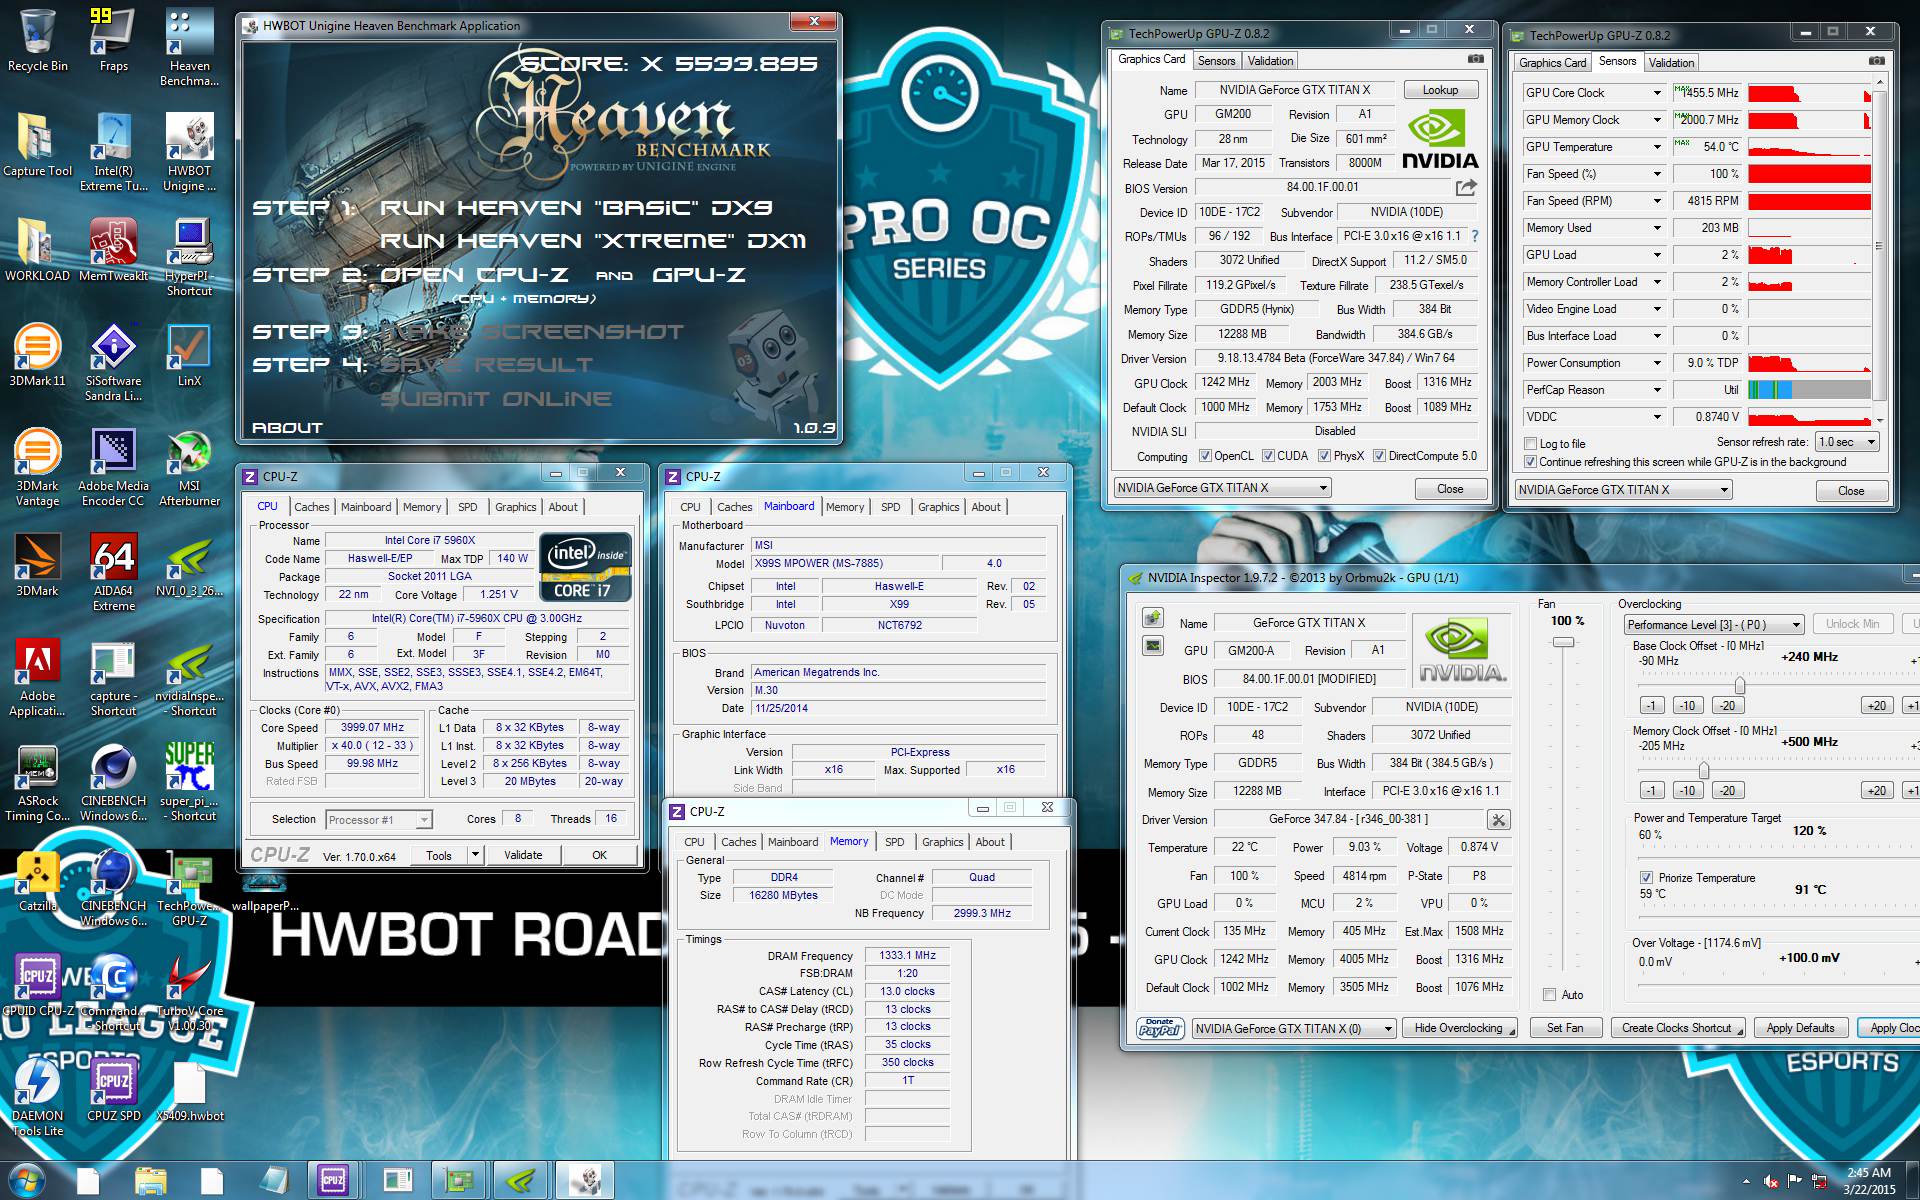The image size is (1920, 1200).
Task: Open the Graphics tab in CPU-Z Memory window
Action: 942,842
